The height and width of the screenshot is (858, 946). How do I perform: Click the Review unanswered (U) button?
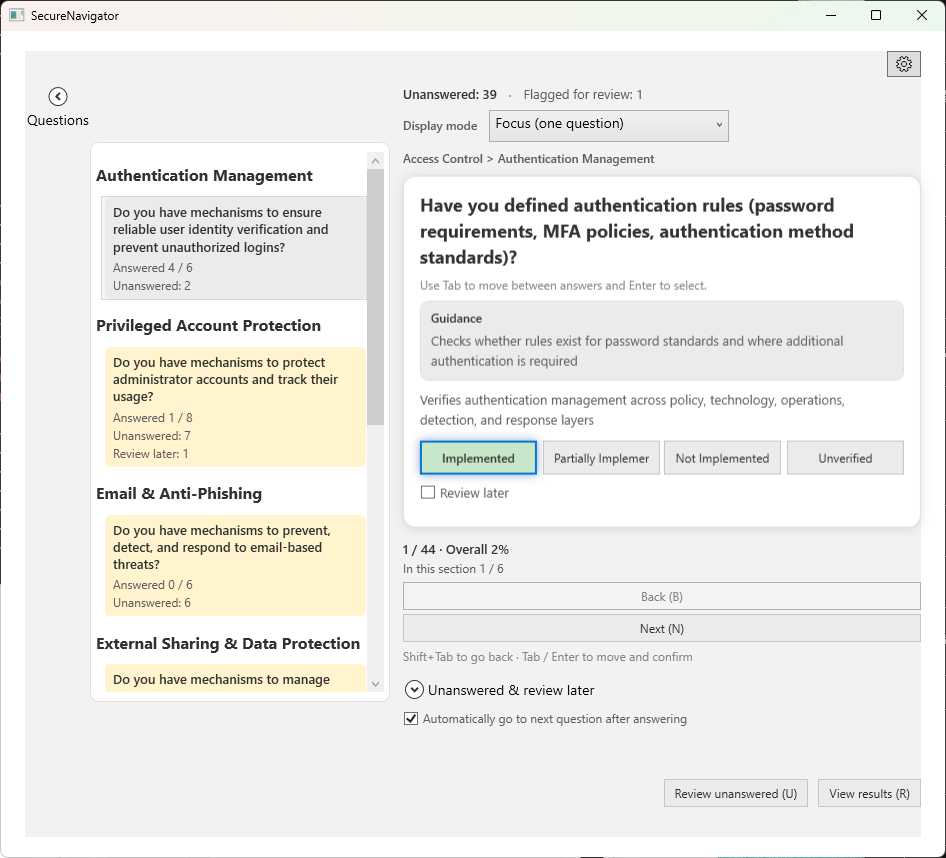tap(735, 793)
